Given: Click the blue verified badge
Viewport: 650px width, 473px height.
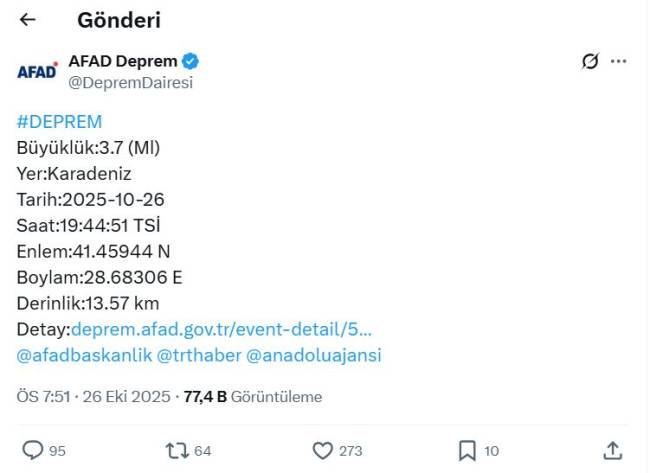Looking at the screenshot, I should pos(191,61).
